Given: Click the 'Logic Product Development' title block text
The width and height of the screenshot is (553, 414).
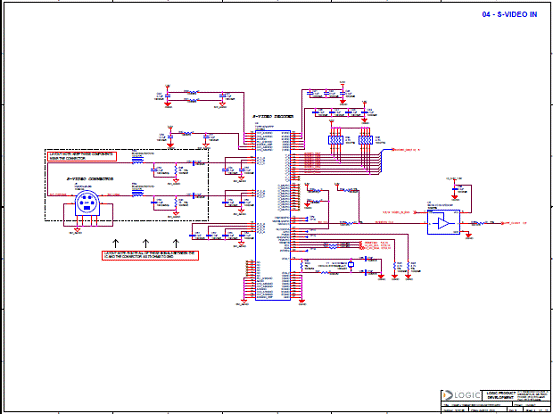Looking at the screenshot, I should [500, 395].
